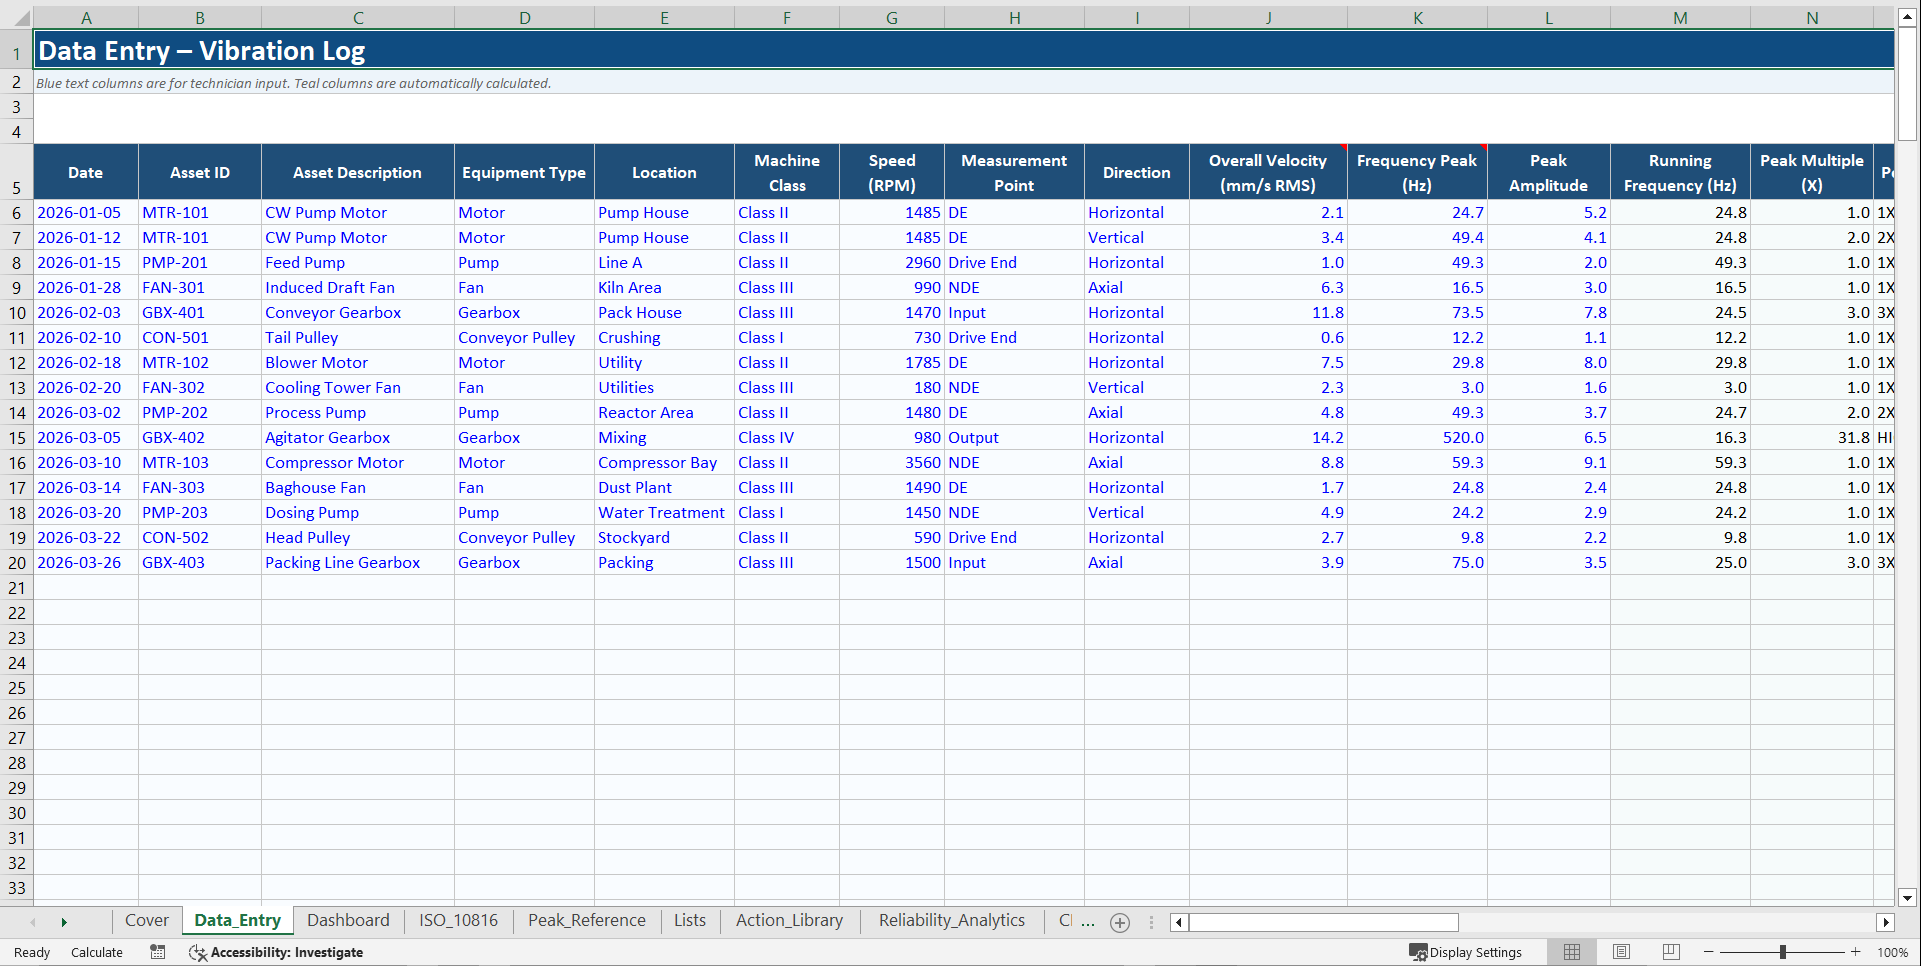Zoom out using the minus control
Image resolution: width=1921 pixels, height=966 pixels.
[1707, 952]
